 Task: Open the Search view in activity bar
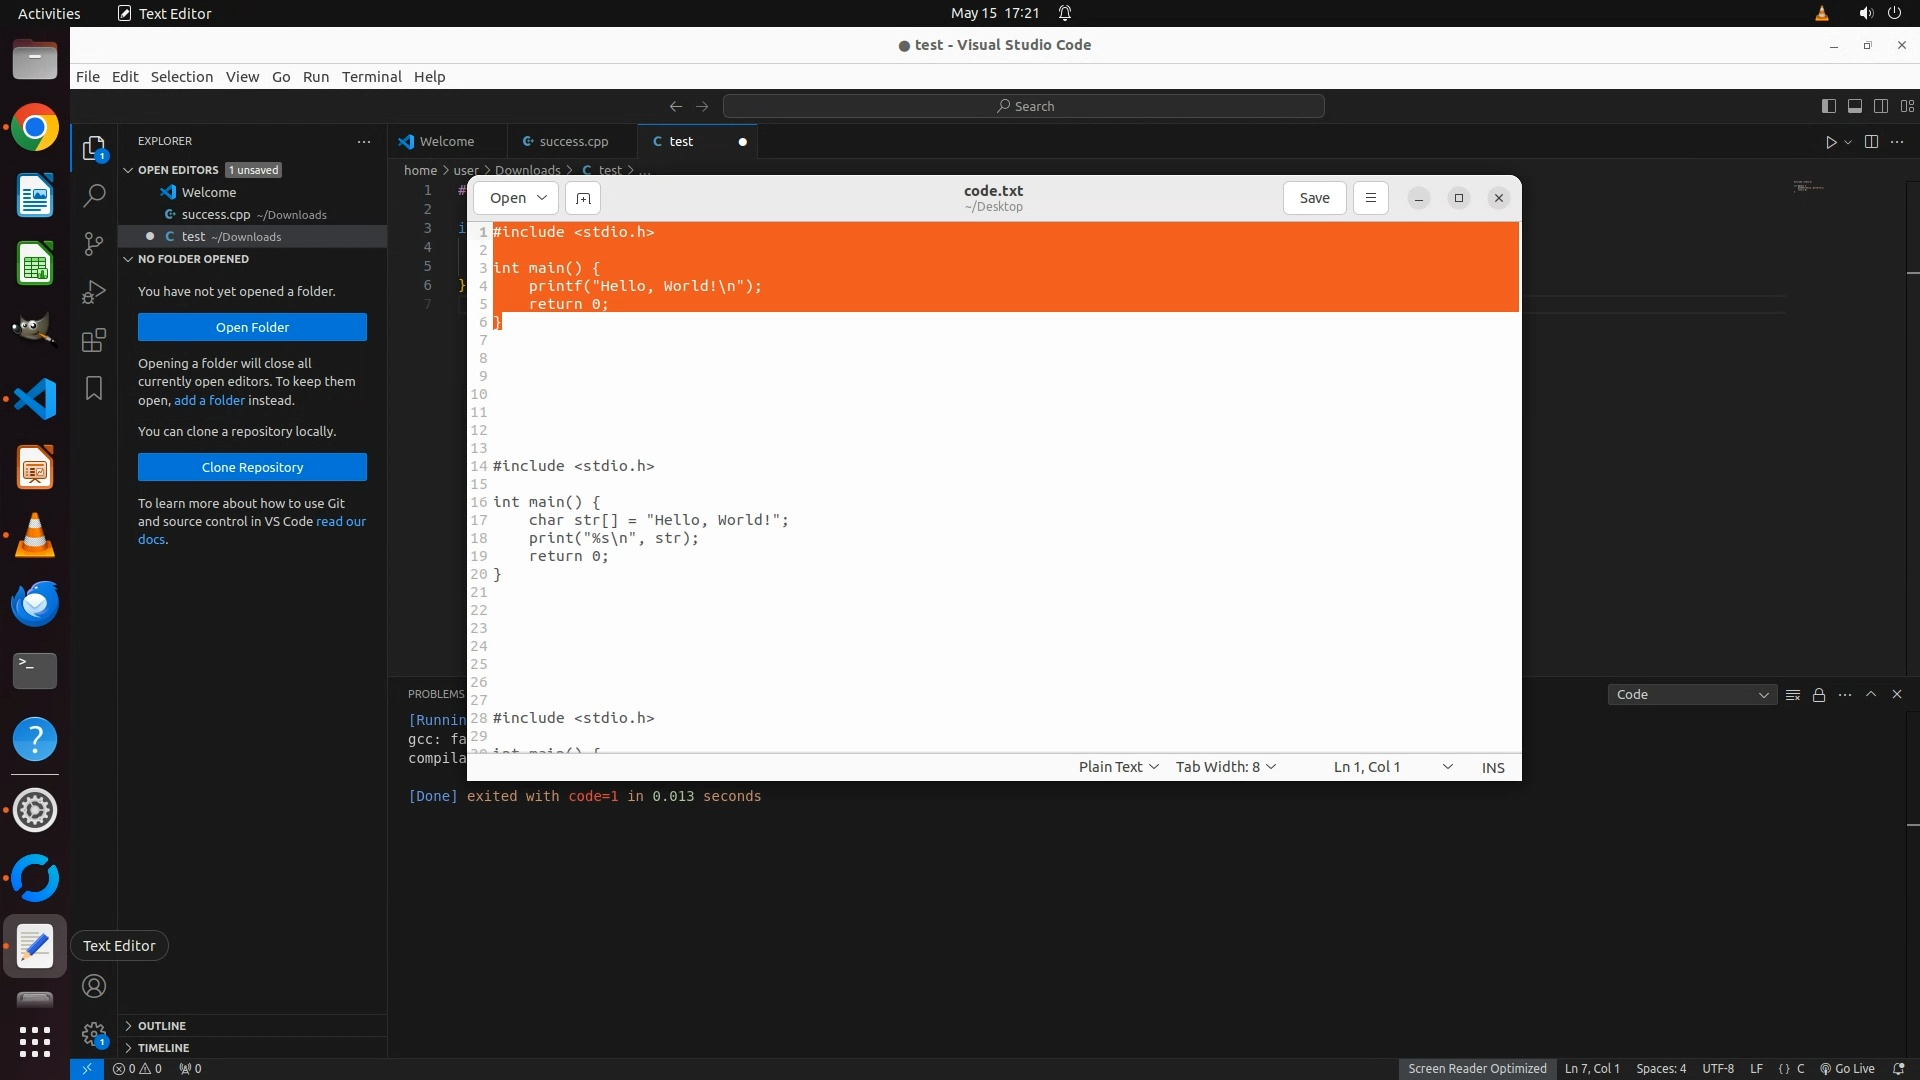point(93,196)
